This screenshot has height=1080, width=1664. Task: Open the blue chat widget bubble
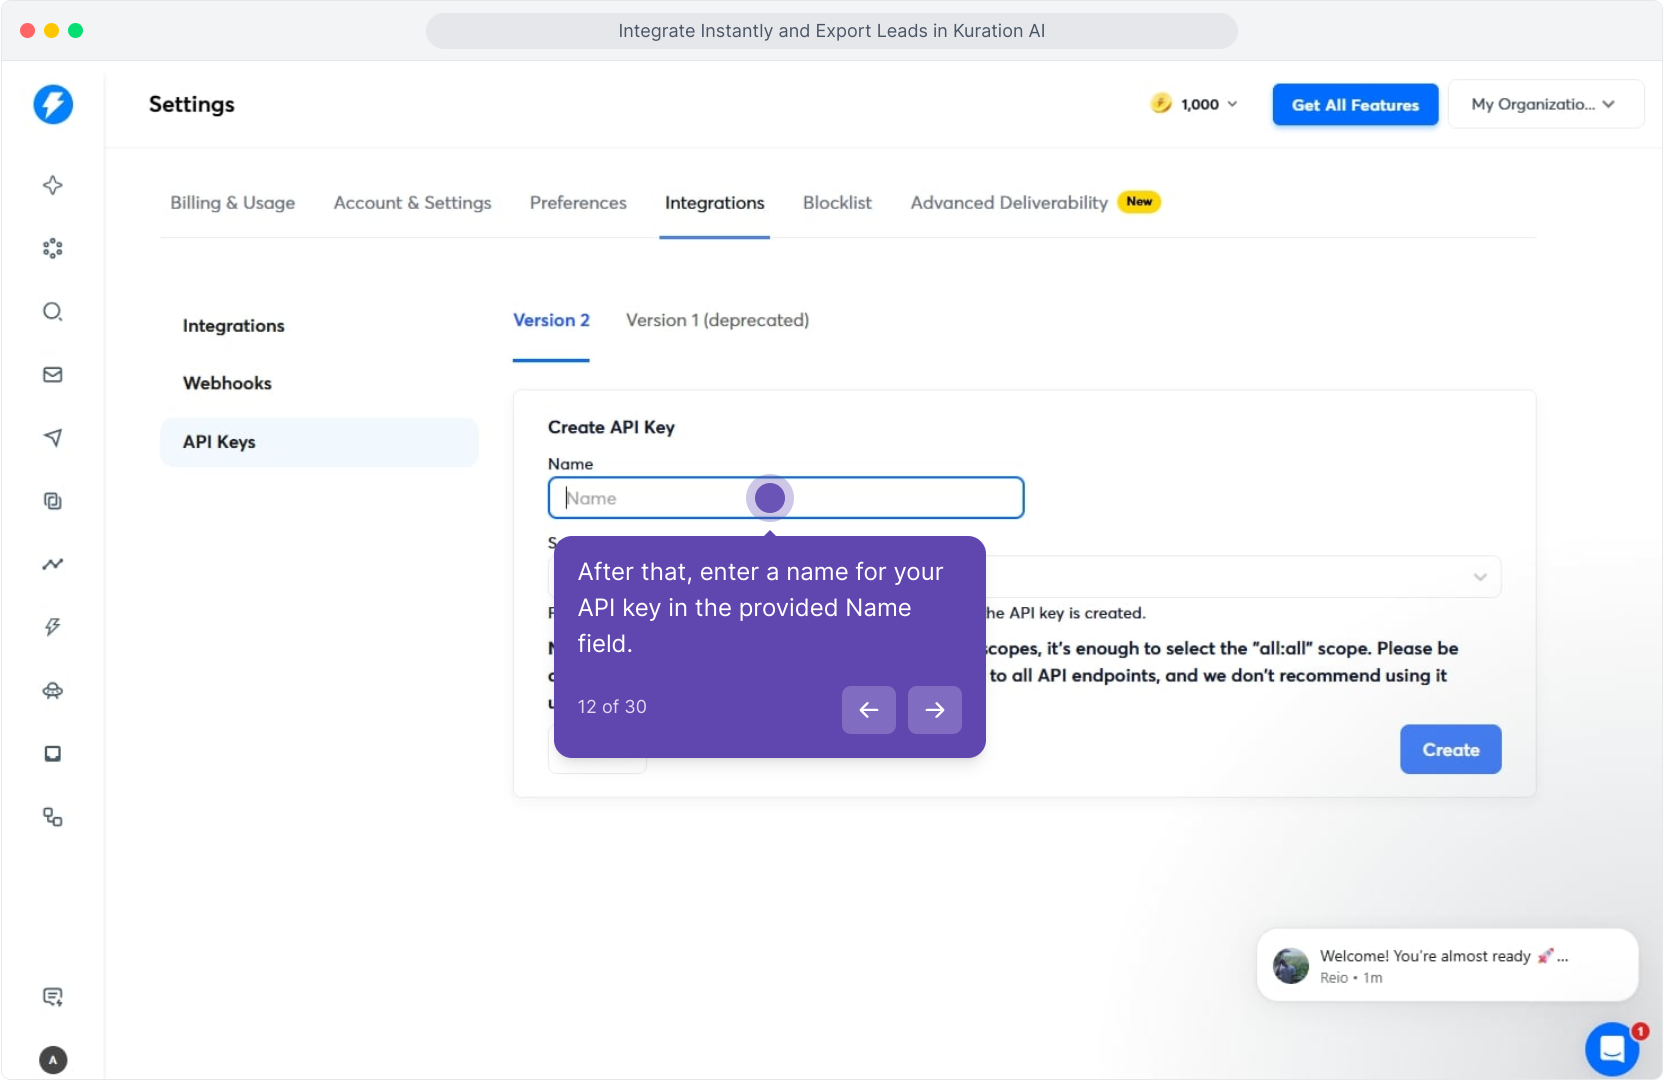pos(1612,1048)
